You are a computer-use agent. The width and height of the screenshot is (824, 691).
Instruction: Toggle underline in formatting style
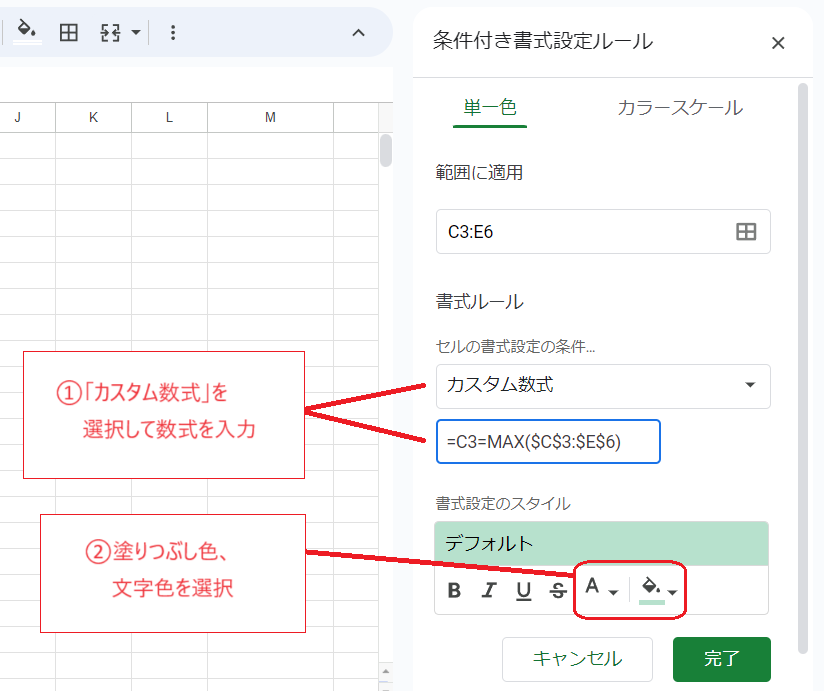pyautogui.click(x=523, y=591)
